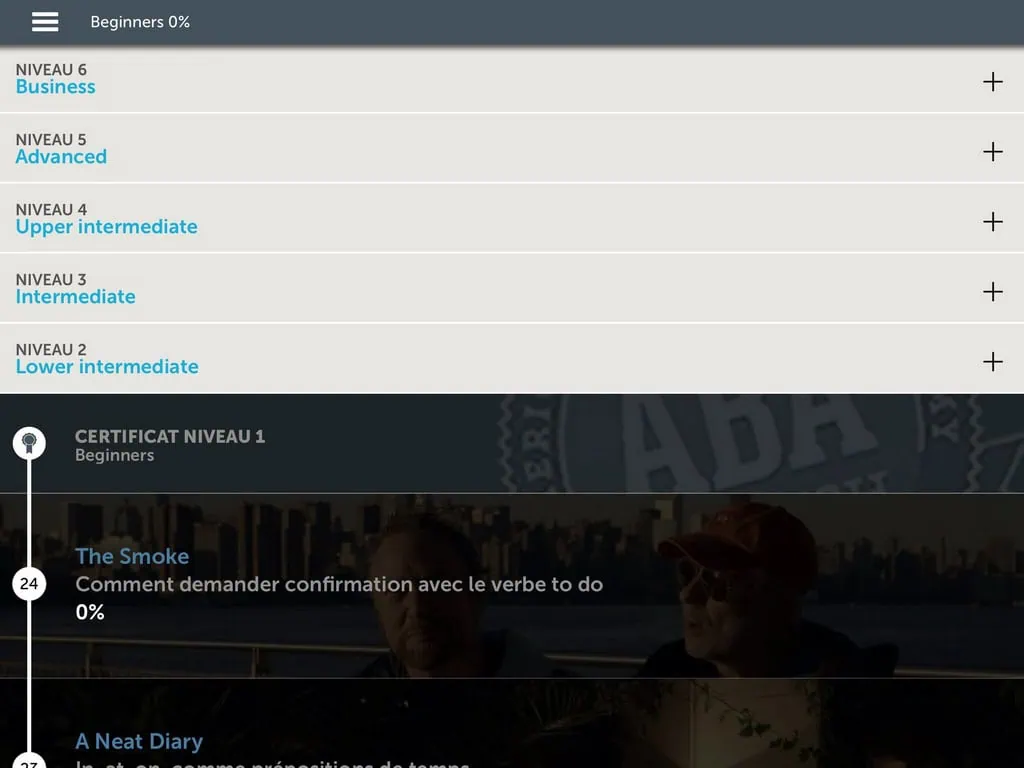Expand Niveau 5 Advanced with plus icon
1024x768 pixels.
(x=992, y=152)
